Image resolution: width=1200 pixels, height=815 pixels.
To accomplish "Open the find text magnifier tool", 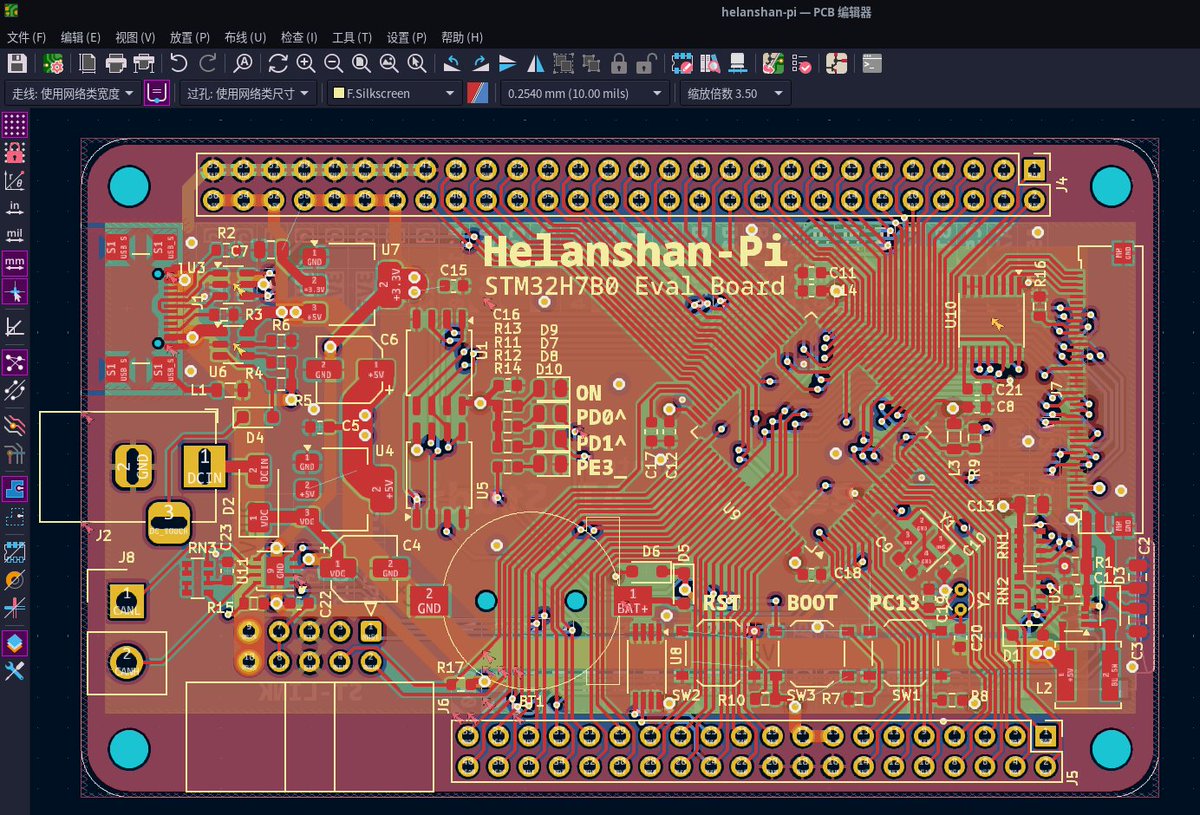I will pos(243,64).
